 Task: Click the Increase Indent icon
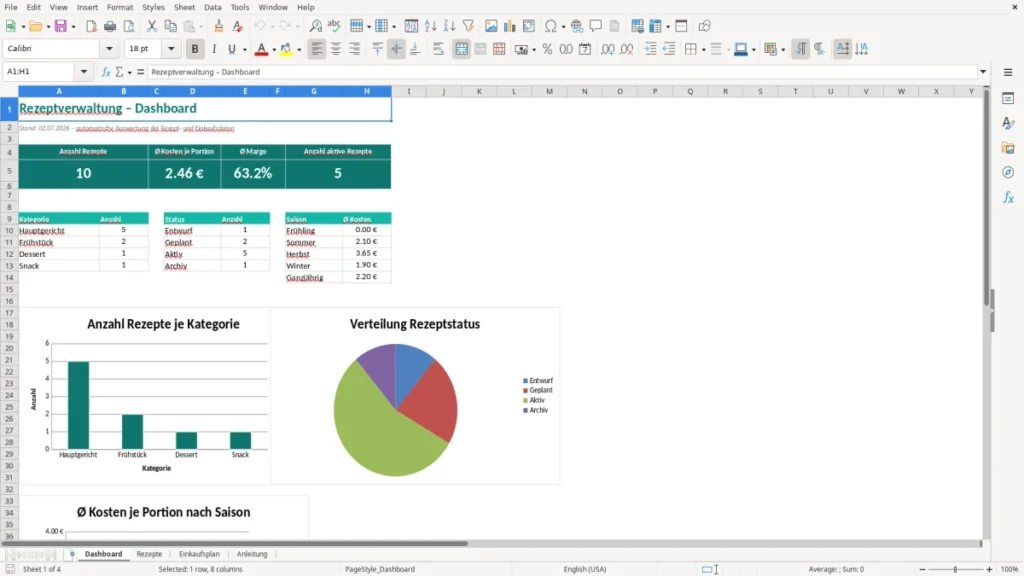click(650, 49)
